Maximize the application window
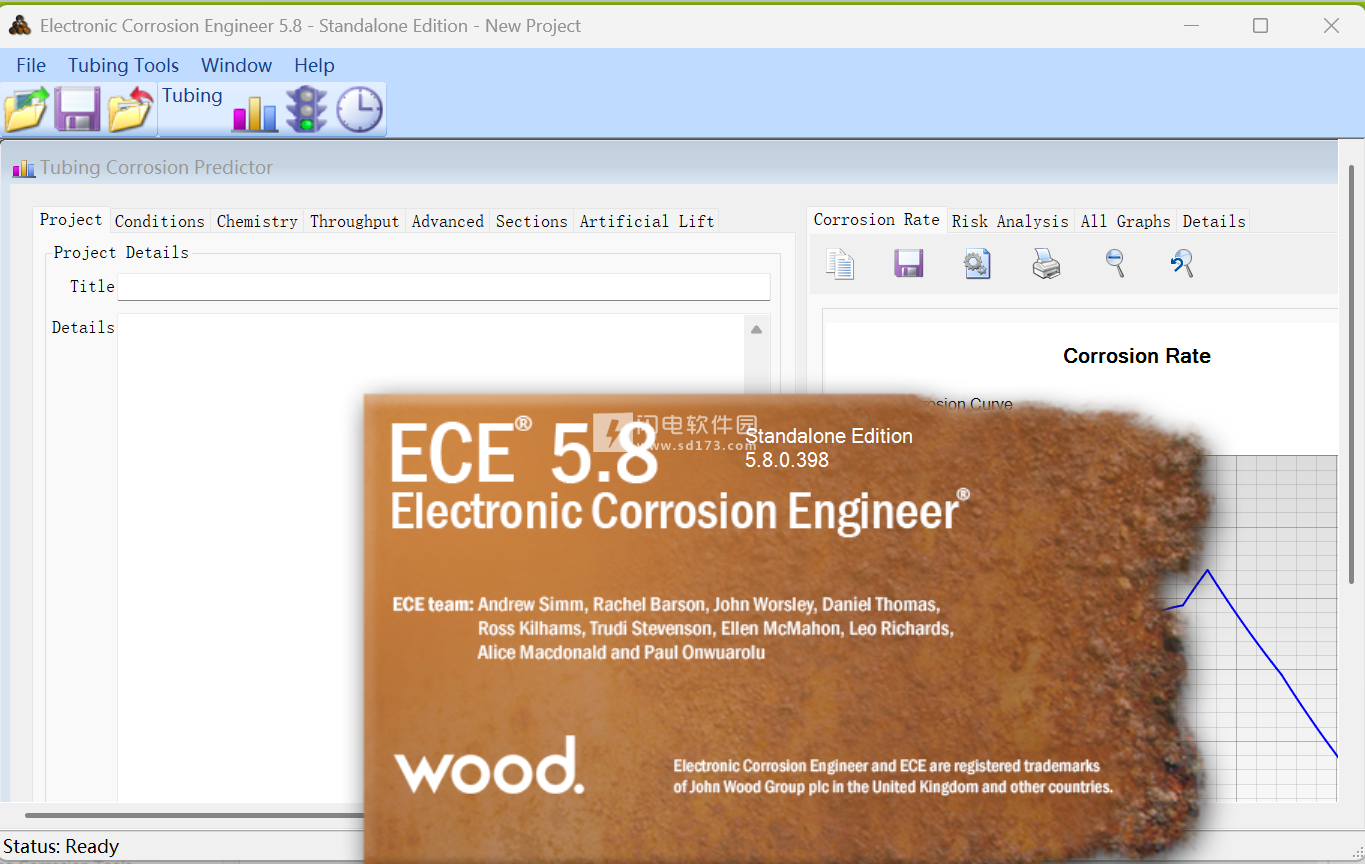1365x864 pixels. coord(1261,26)
